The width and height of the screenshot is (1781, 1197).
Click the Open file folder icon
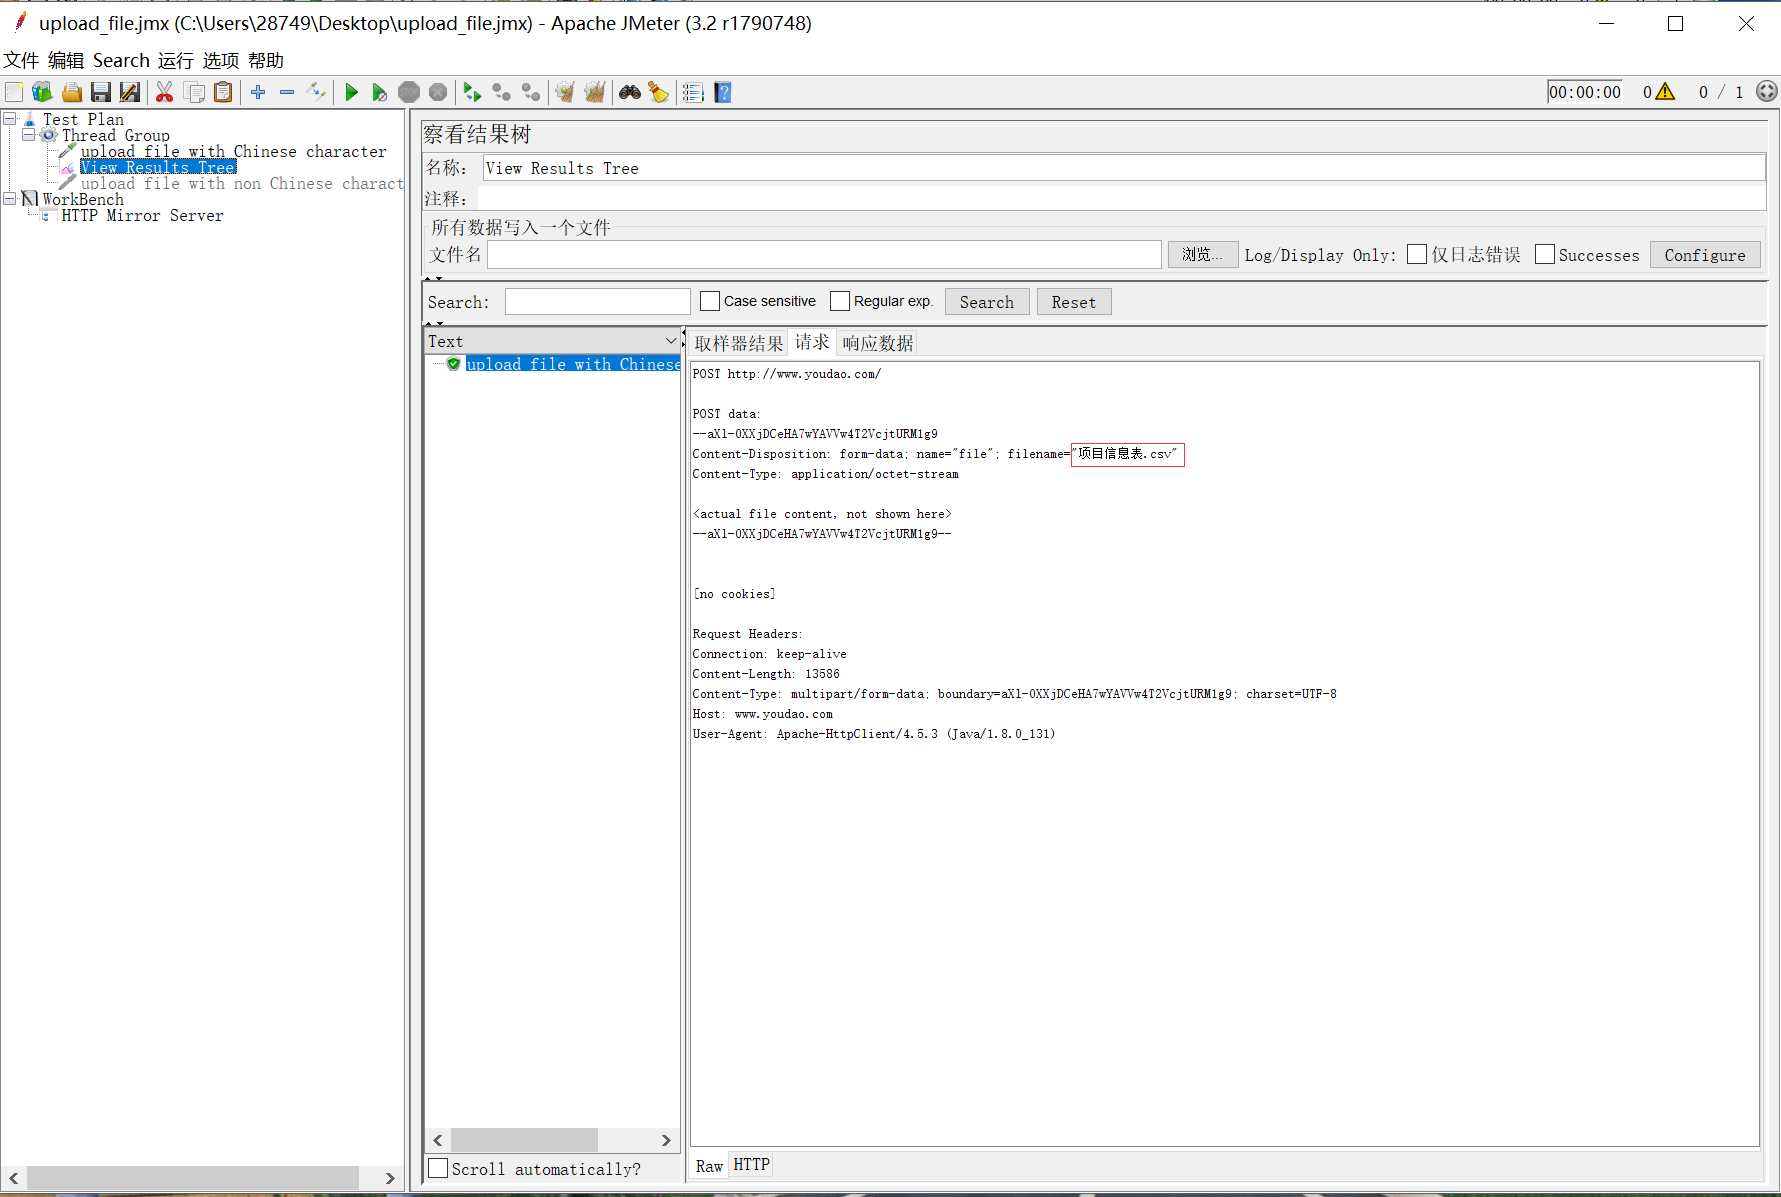point(72,93)
